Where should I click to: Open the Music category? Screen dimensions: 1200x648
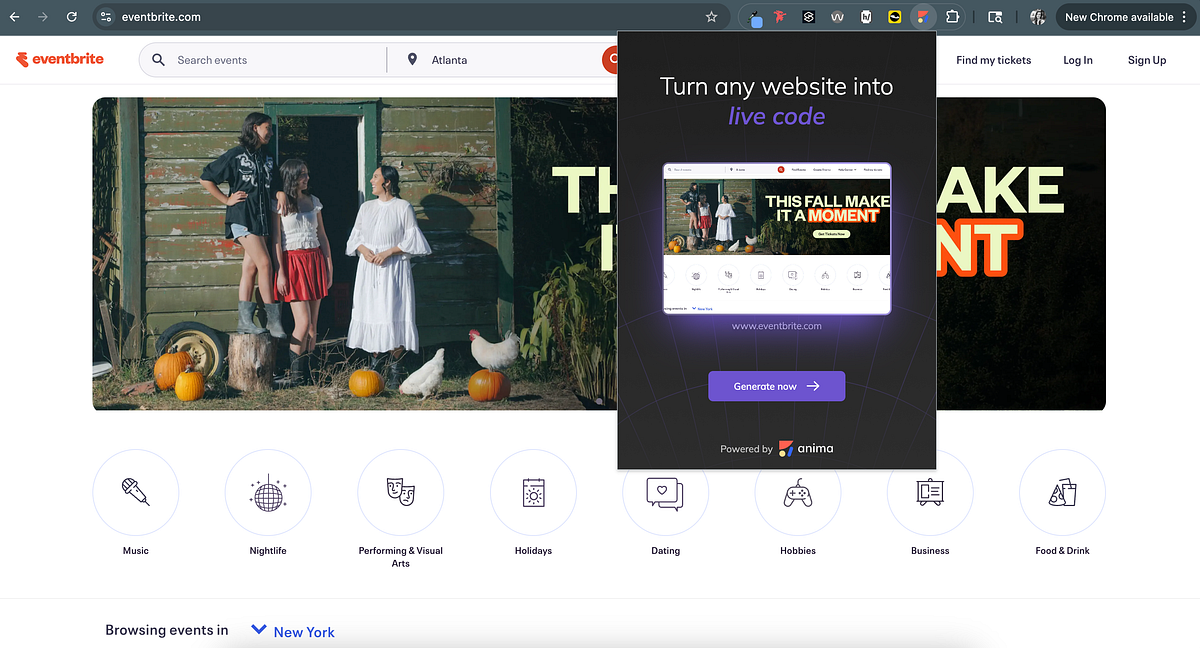(136, 493)
